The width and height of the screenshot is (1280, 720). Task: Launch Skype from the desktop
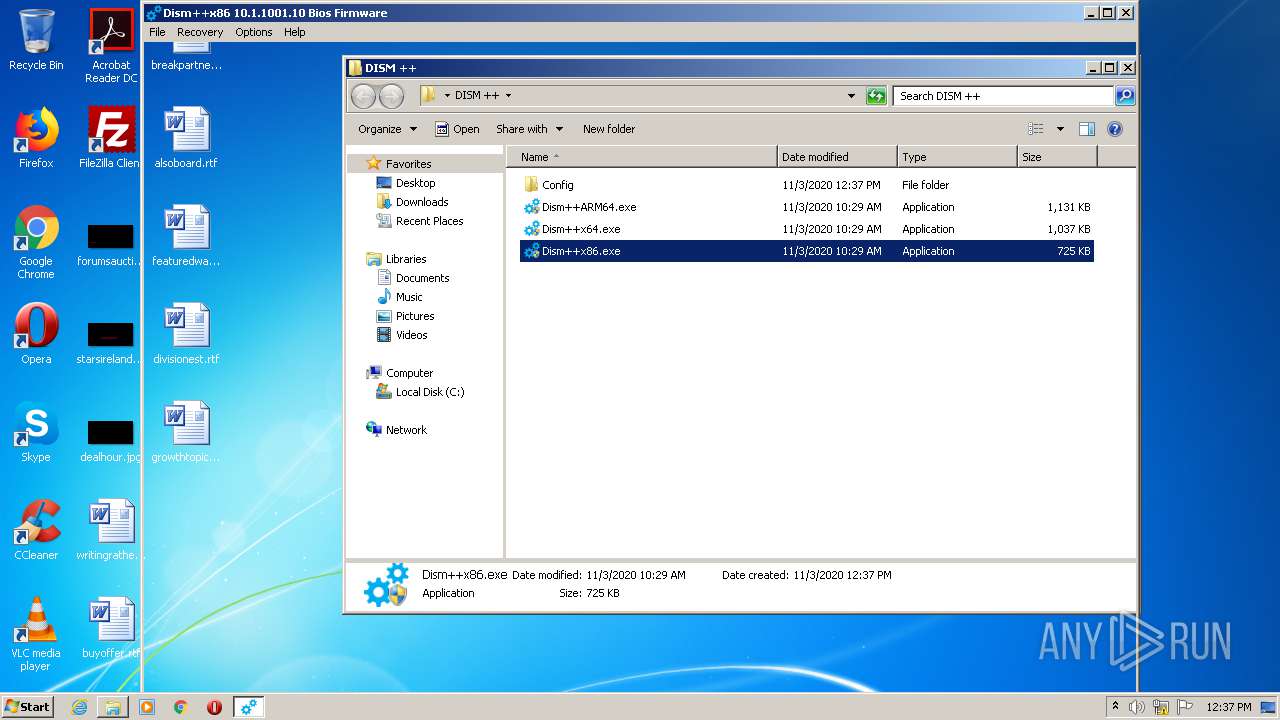tap(36, 432)
